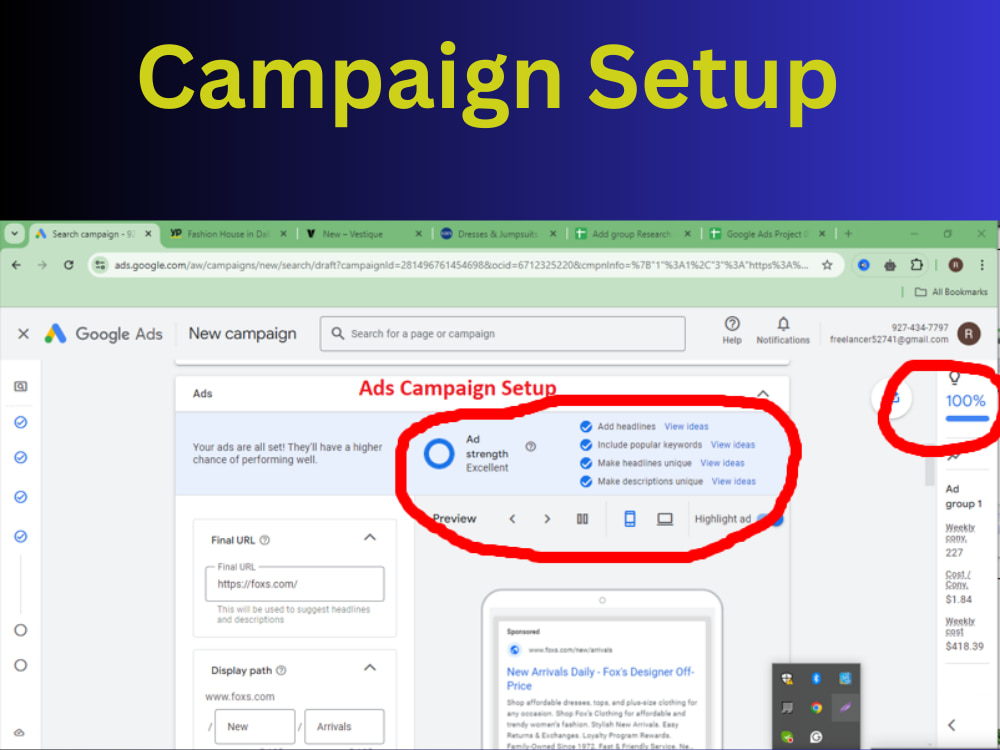Click the first completed step checkmark in sidebar

(x=20, y=422)
